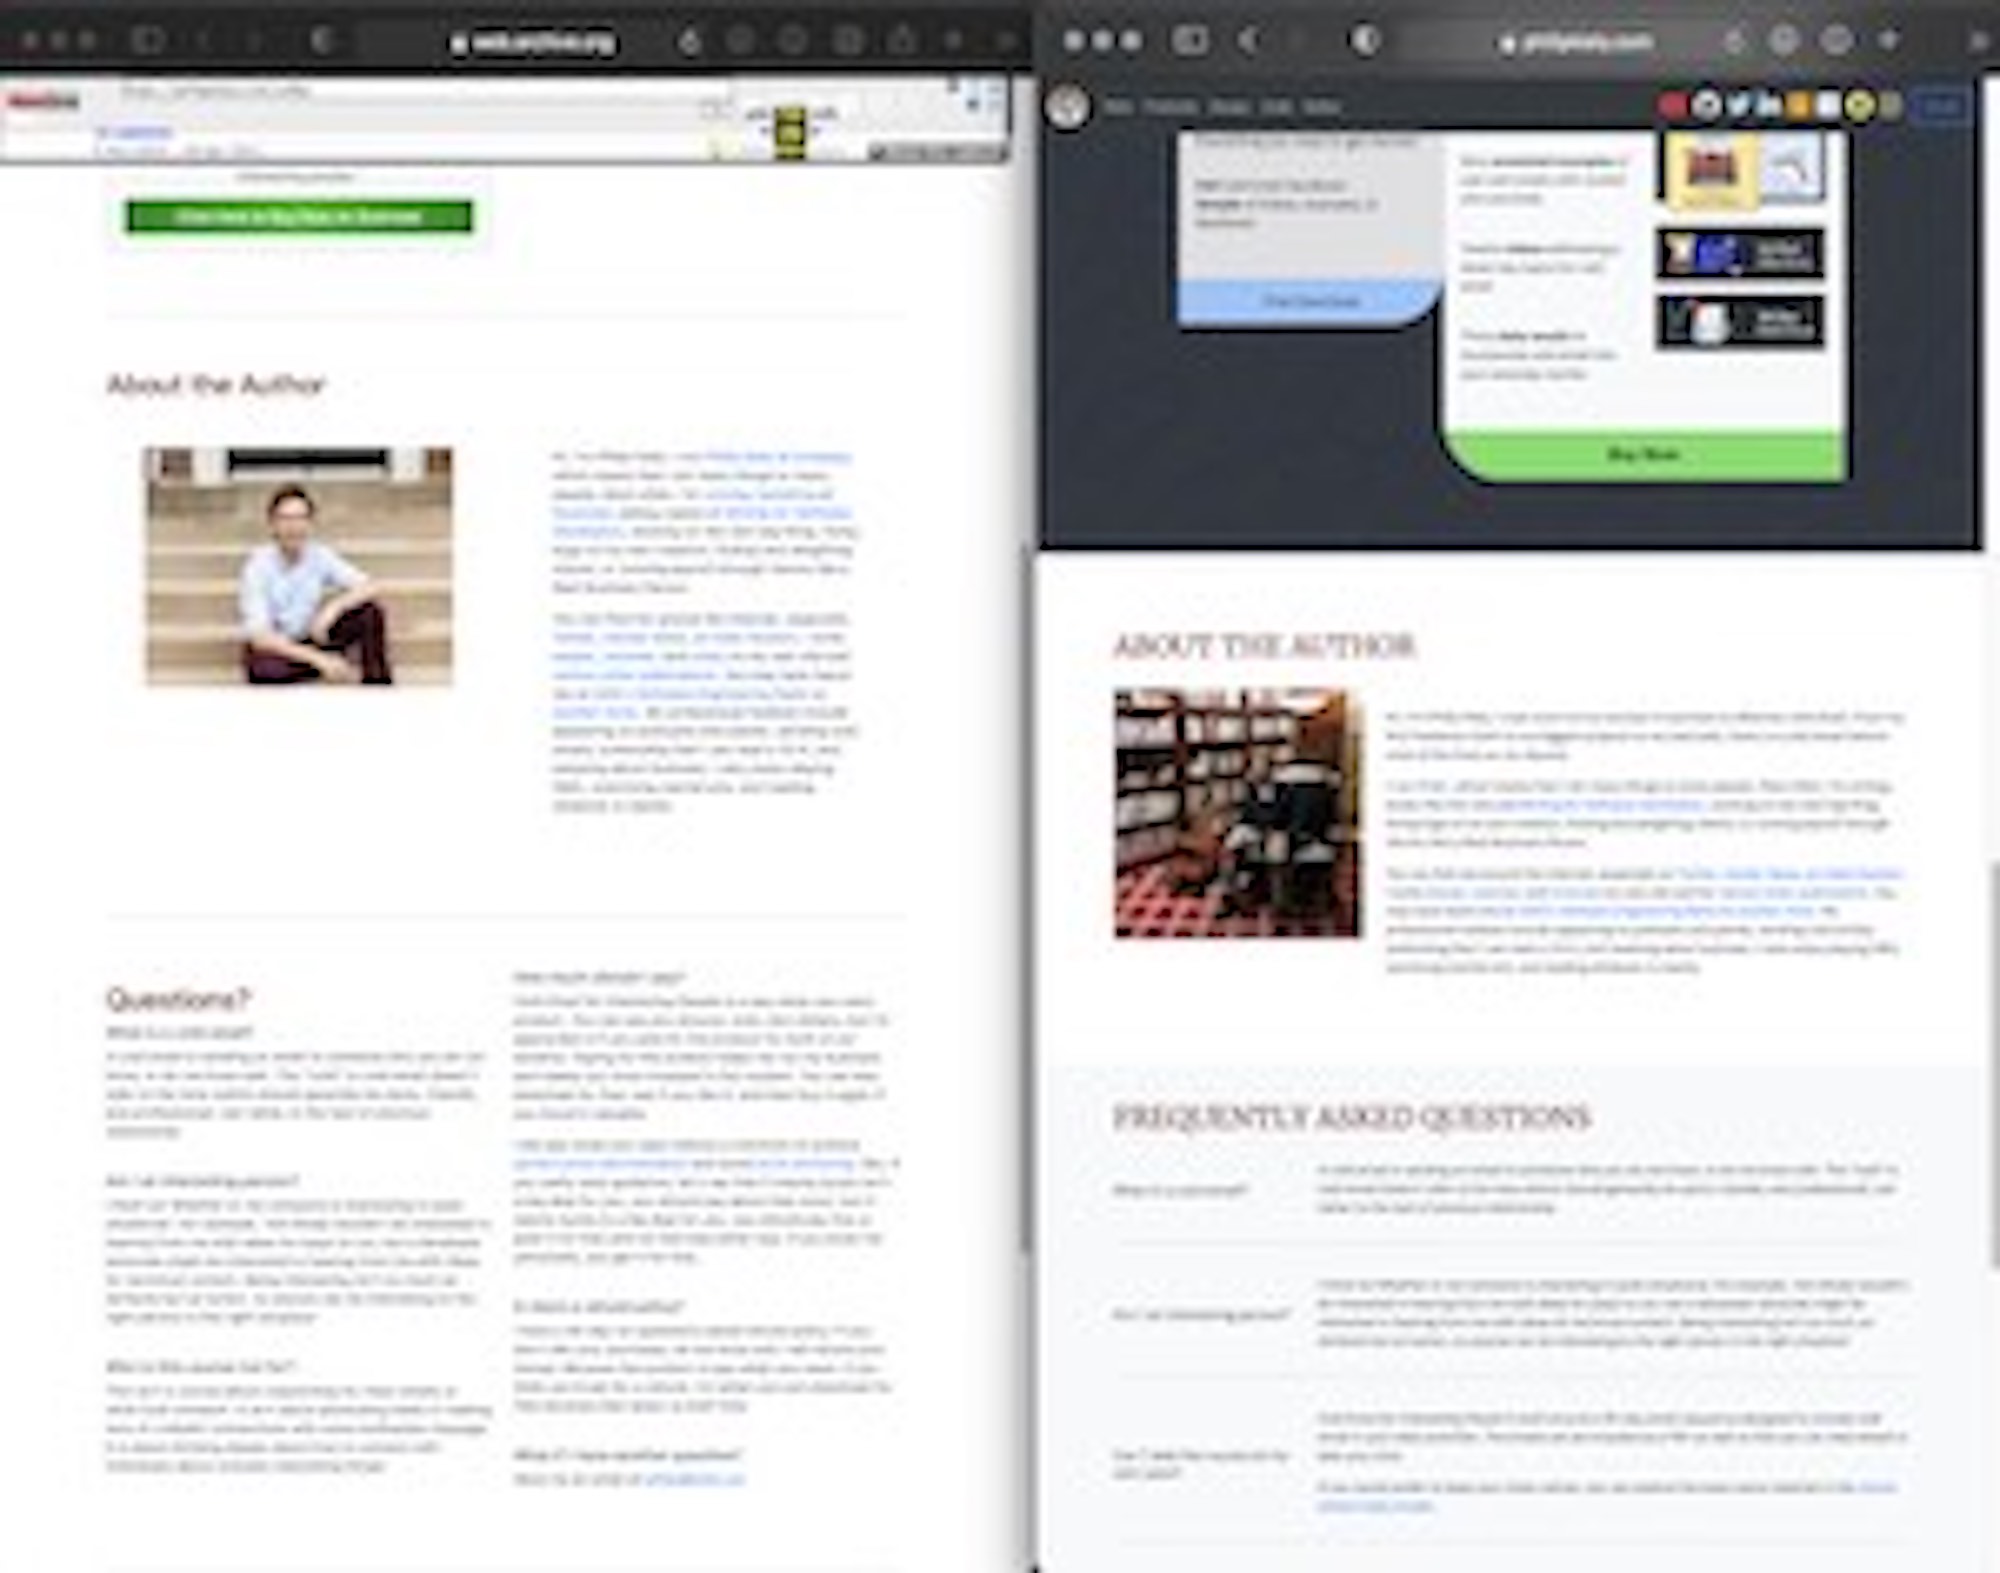Open the last navigation link in site header

click(1321, 106)
